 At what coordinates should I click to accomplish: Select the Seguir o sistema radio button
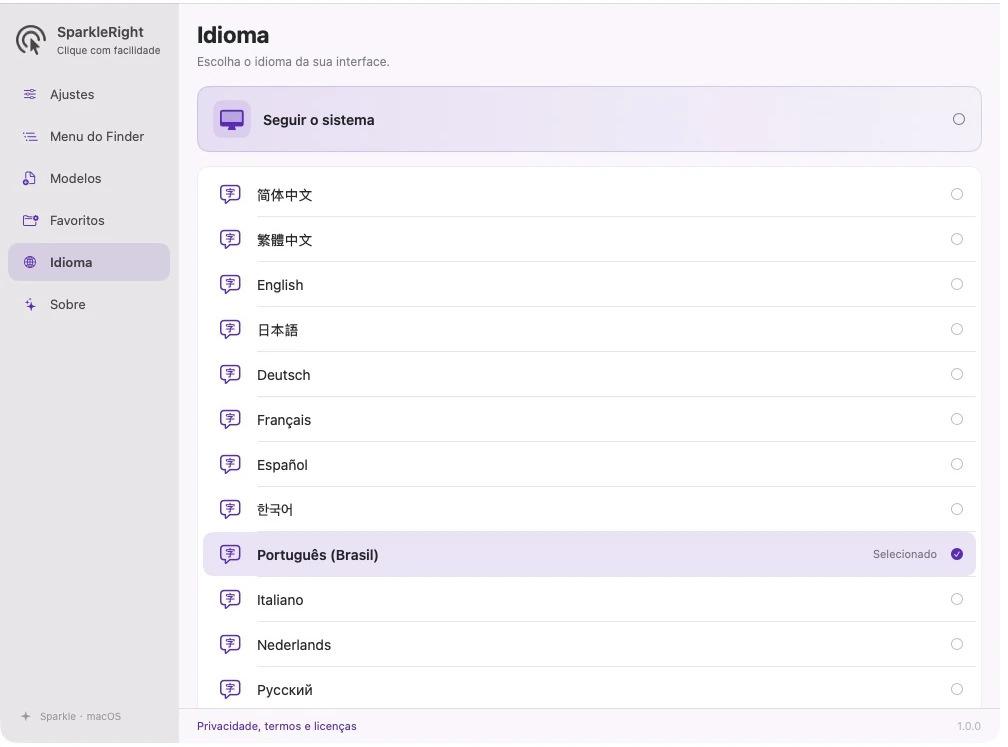pos(958,120)
